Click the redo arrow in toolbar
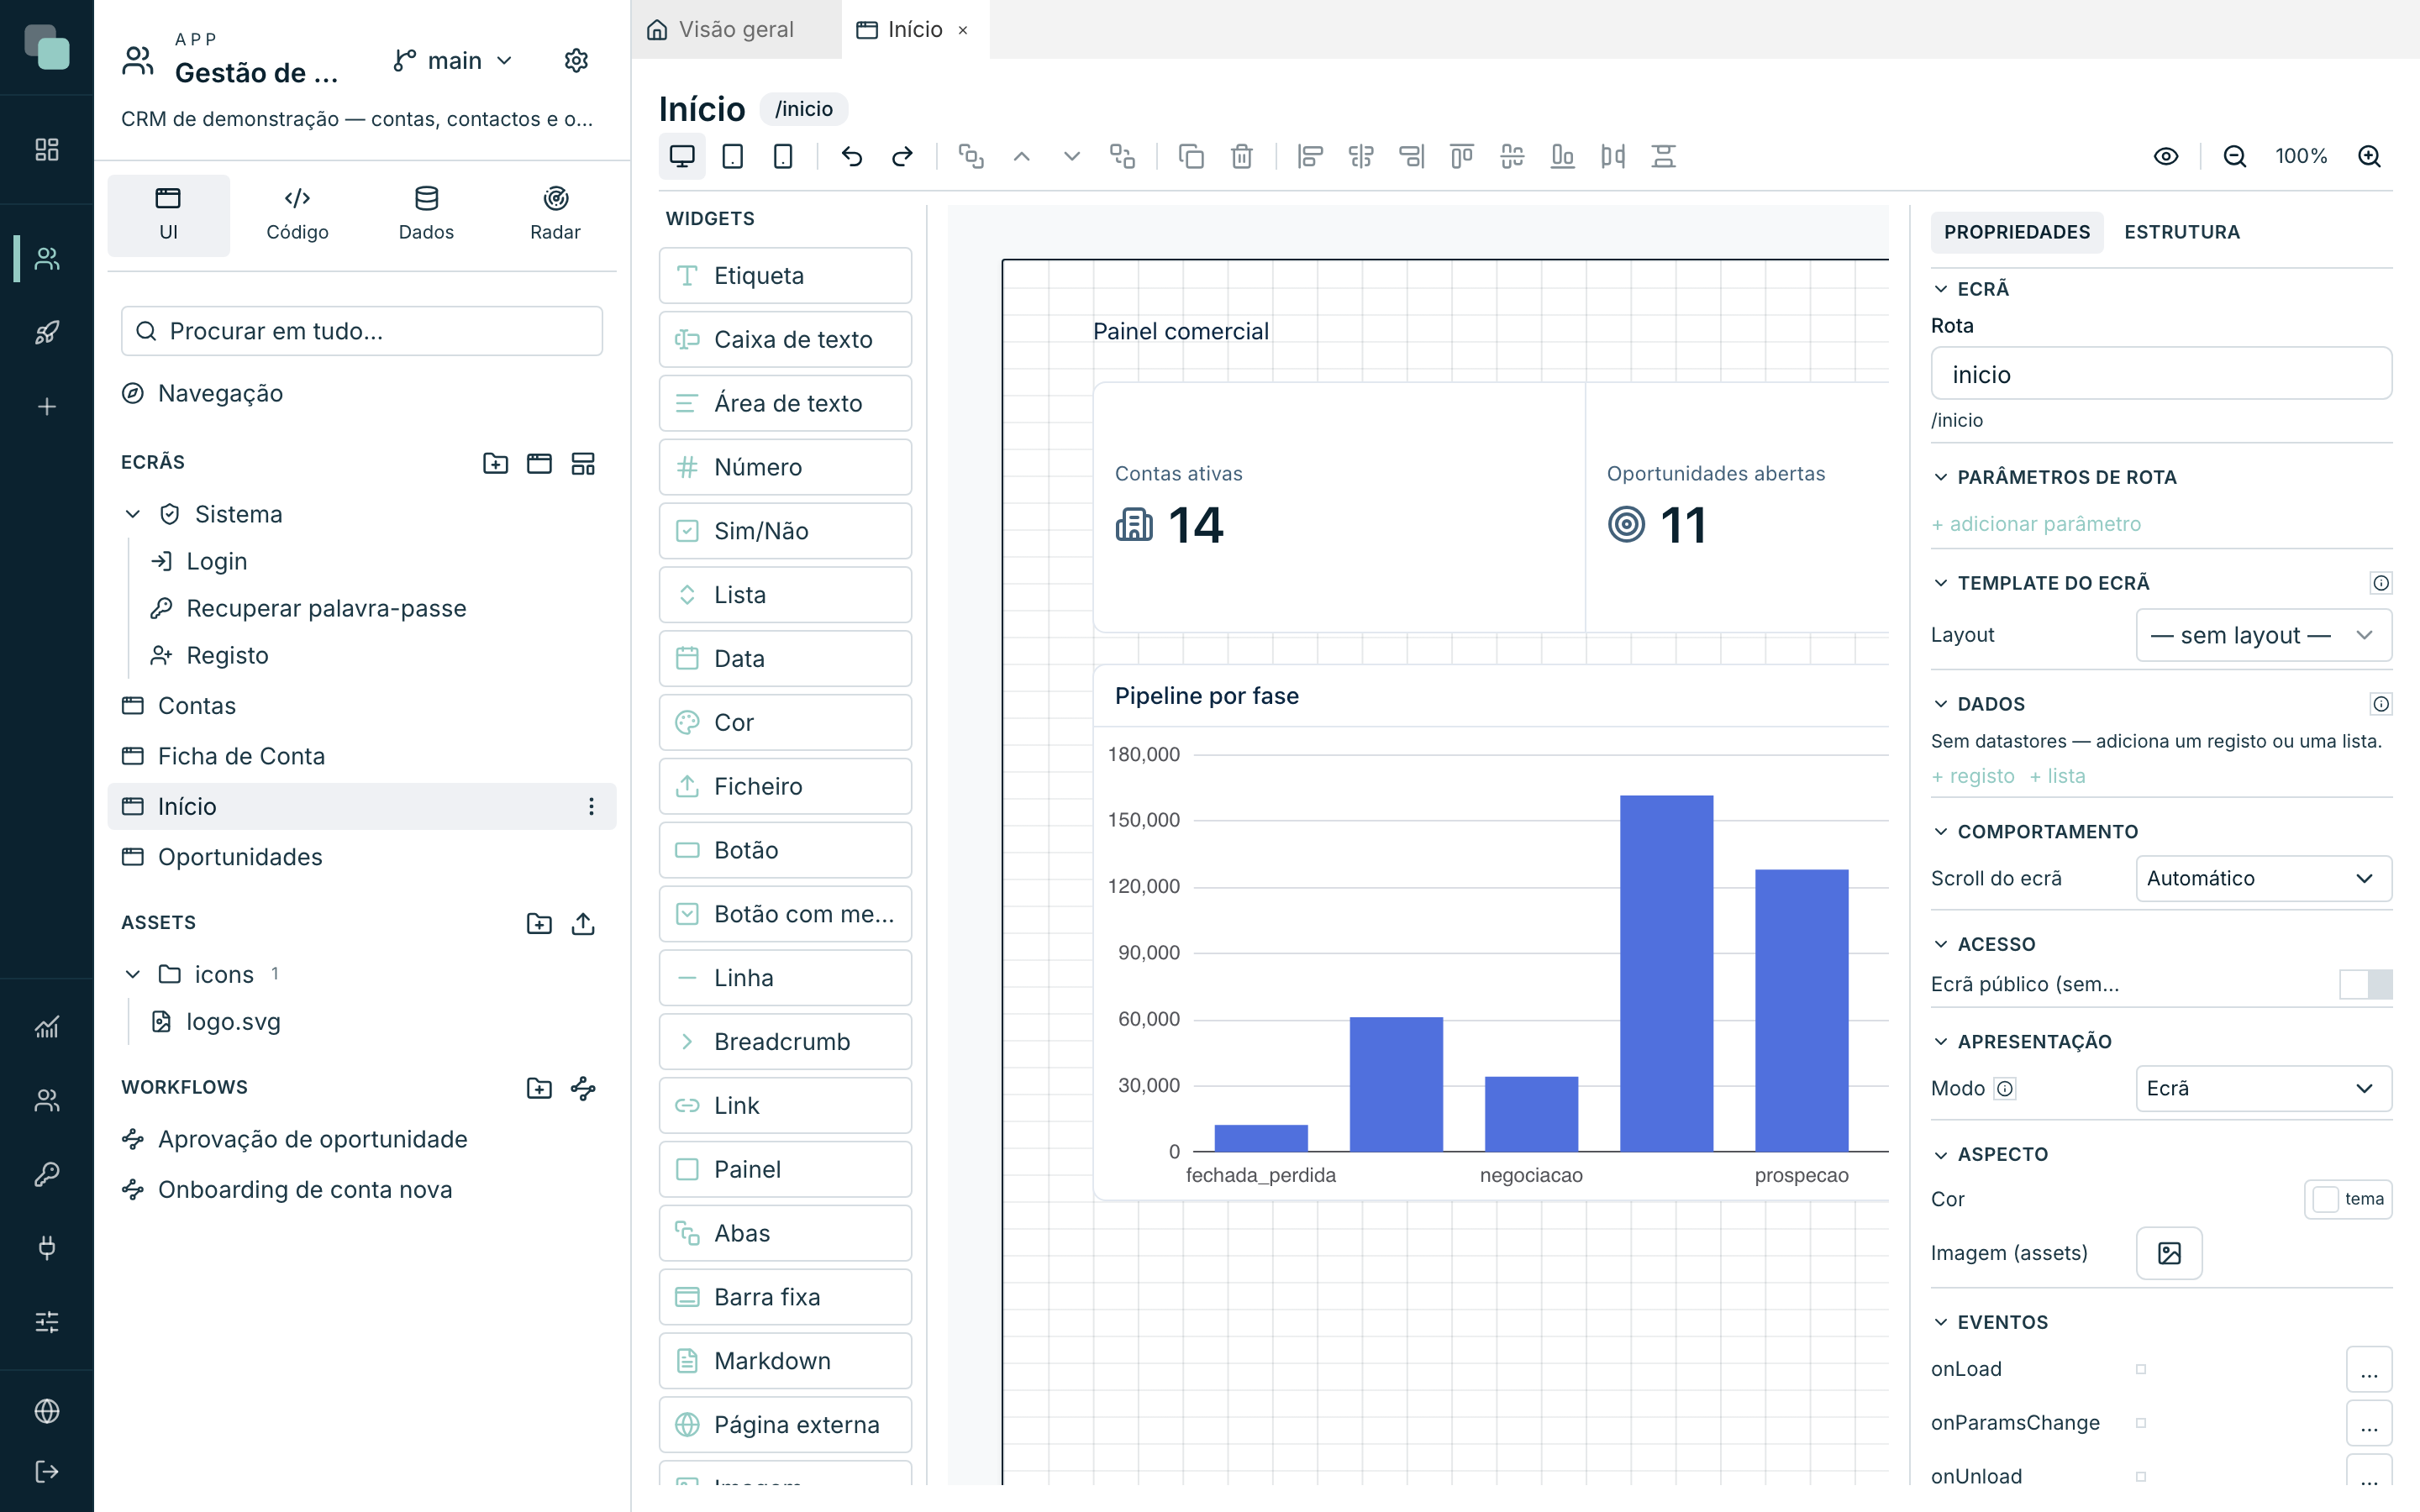The image size is (2420, 1512). click(x=902, y=156)
